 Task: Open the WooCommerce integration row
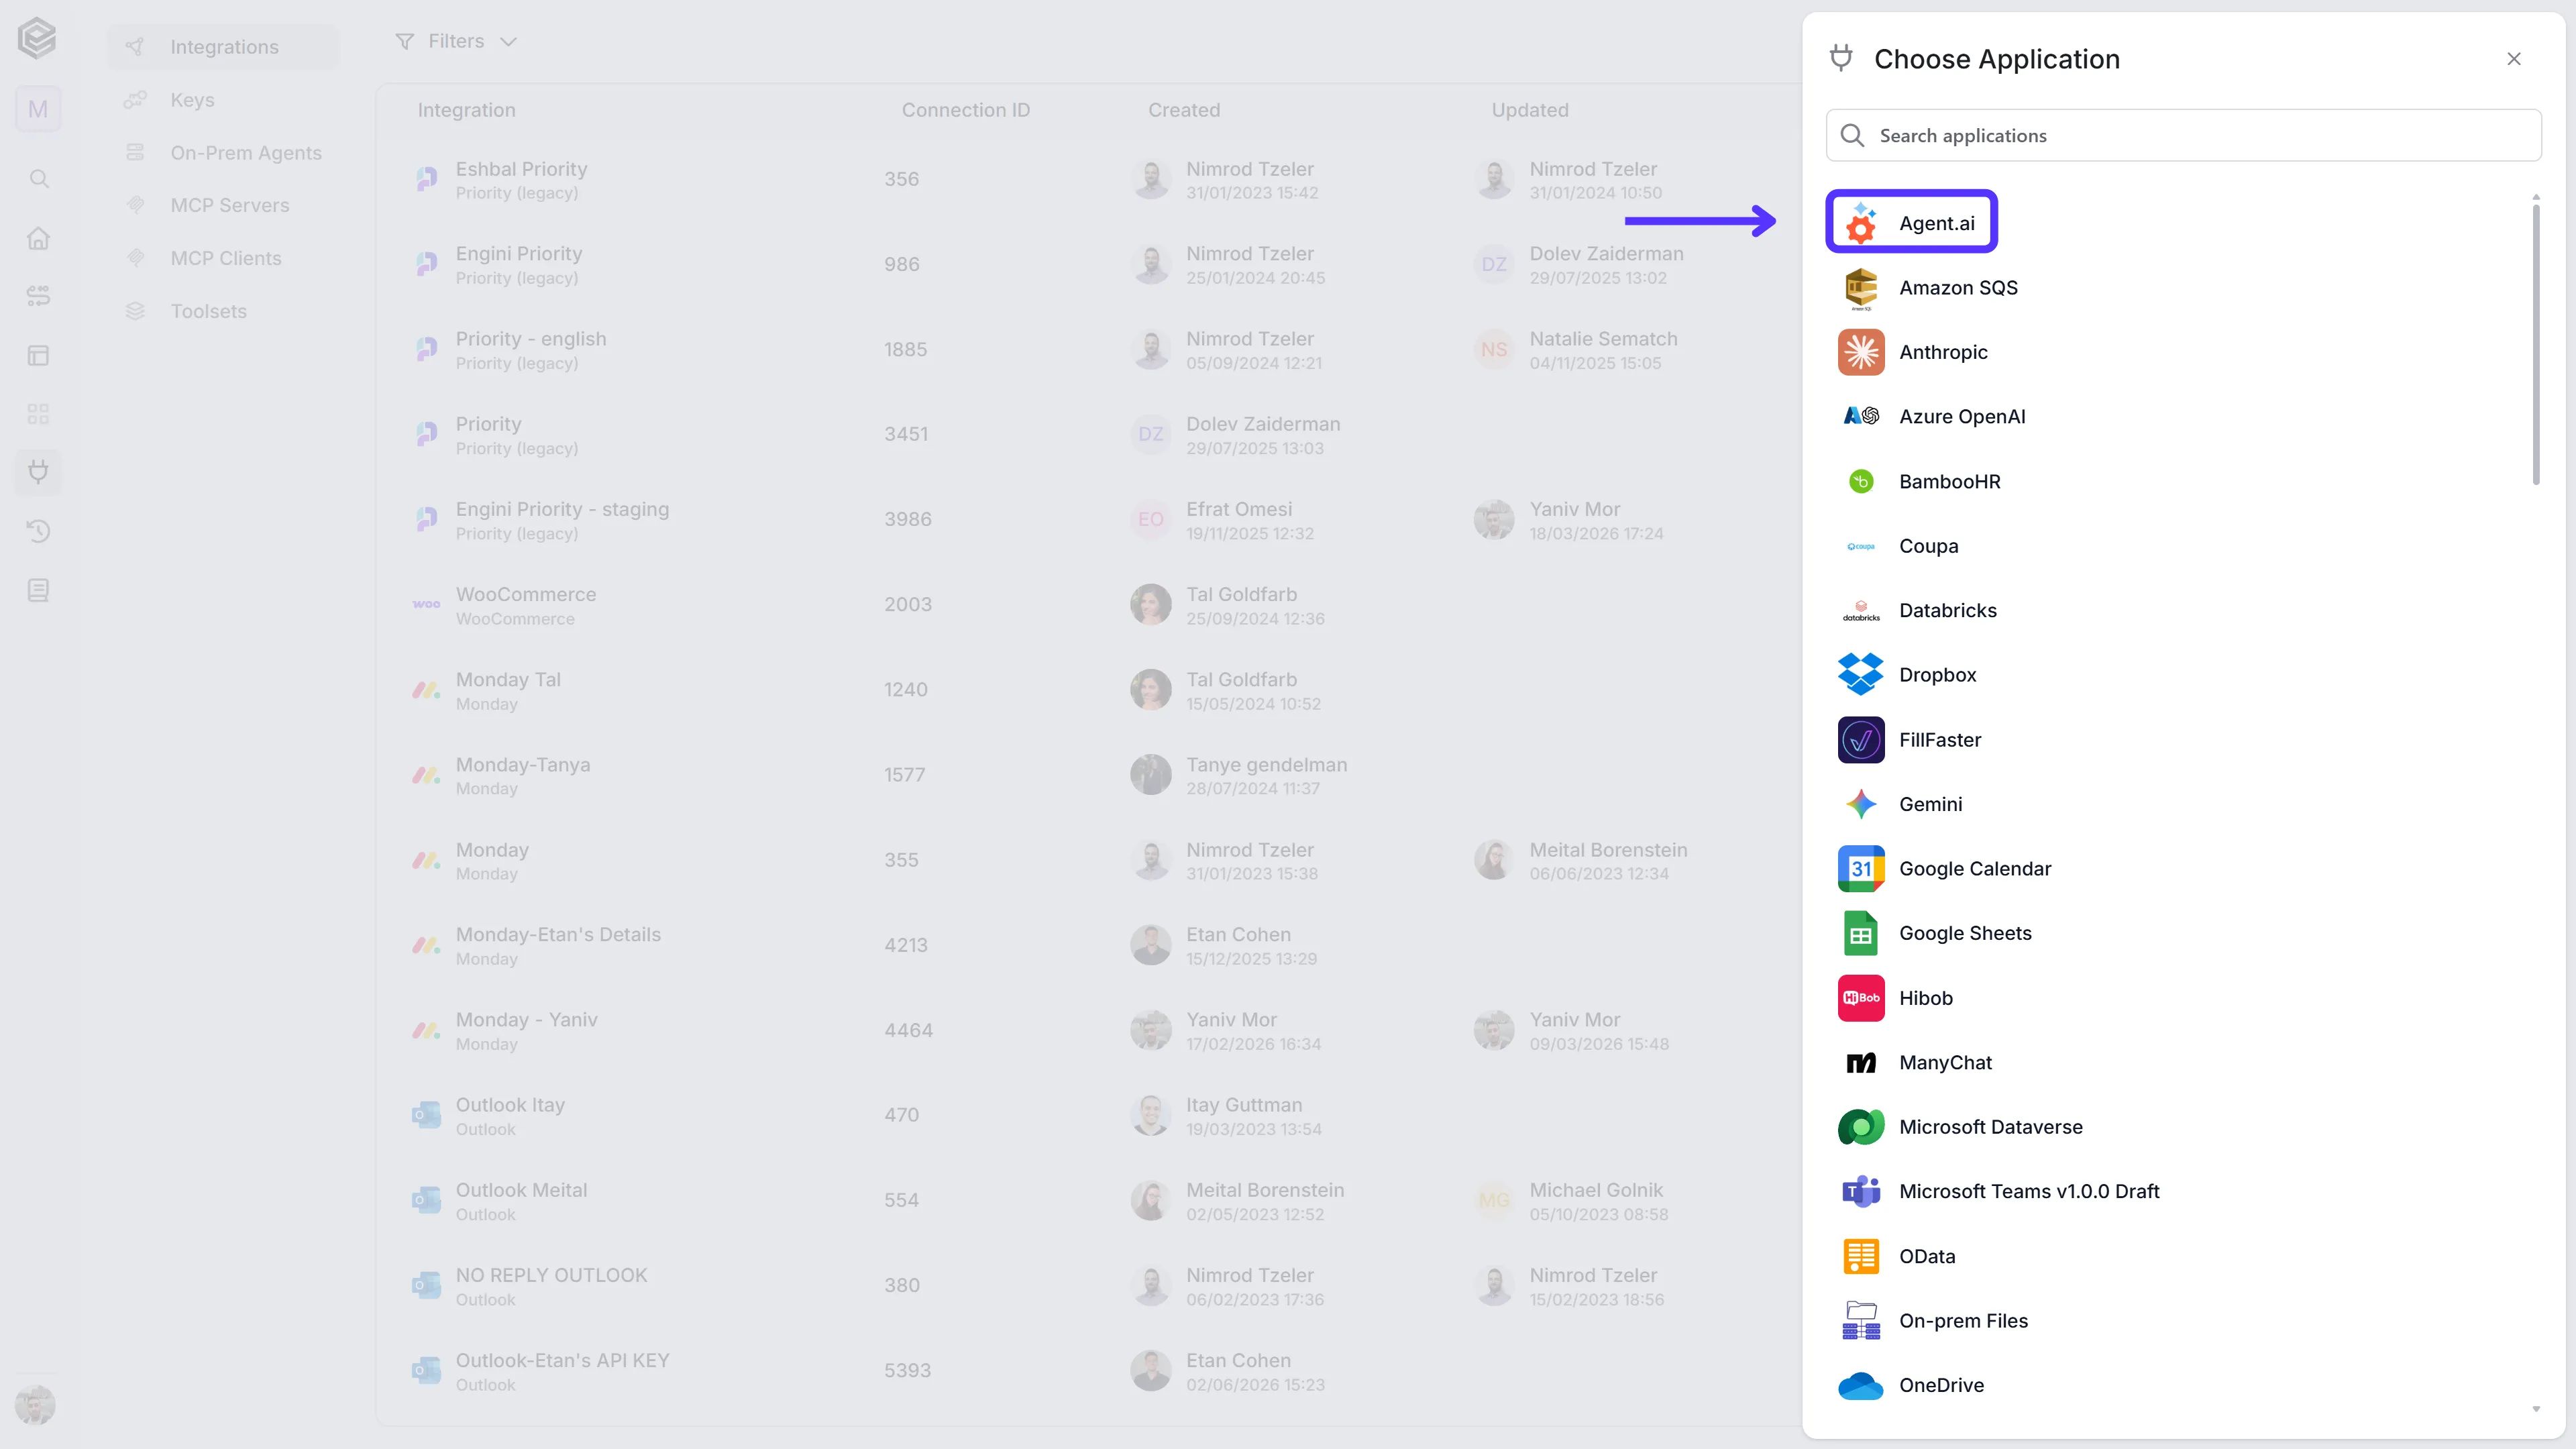click(1088, 605)
